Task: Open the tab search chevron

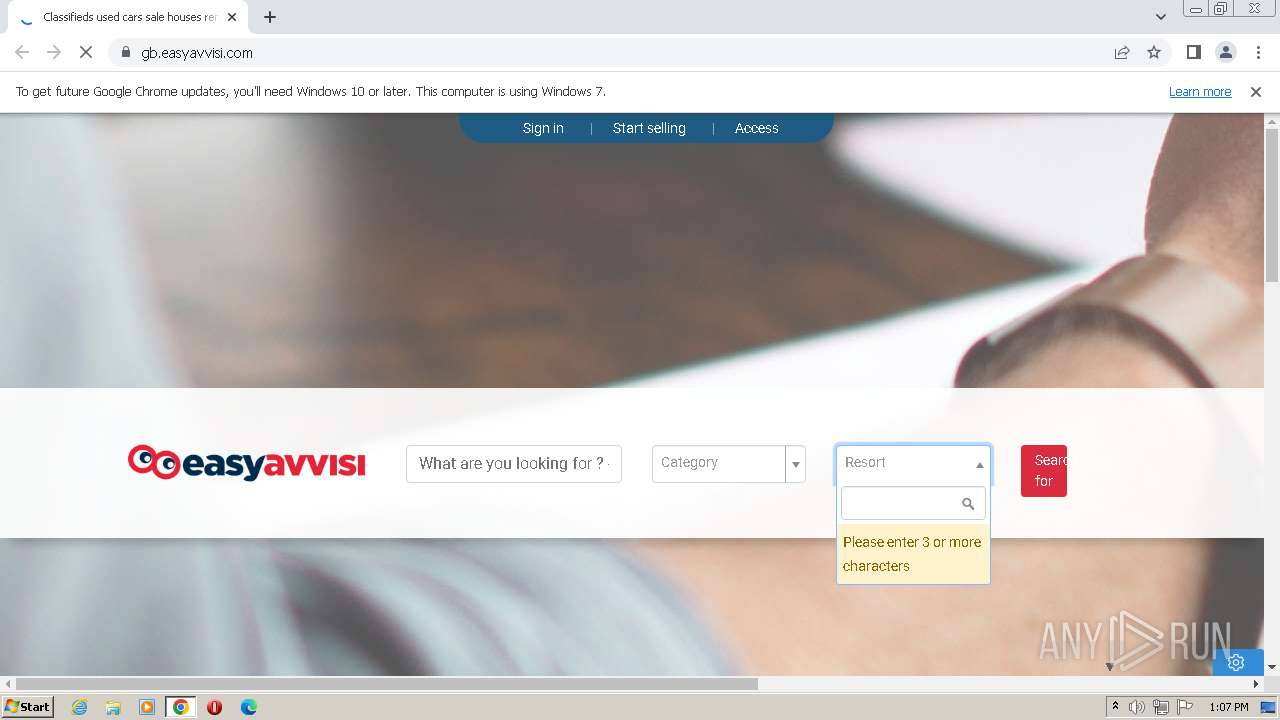Action: [1160, 17]
